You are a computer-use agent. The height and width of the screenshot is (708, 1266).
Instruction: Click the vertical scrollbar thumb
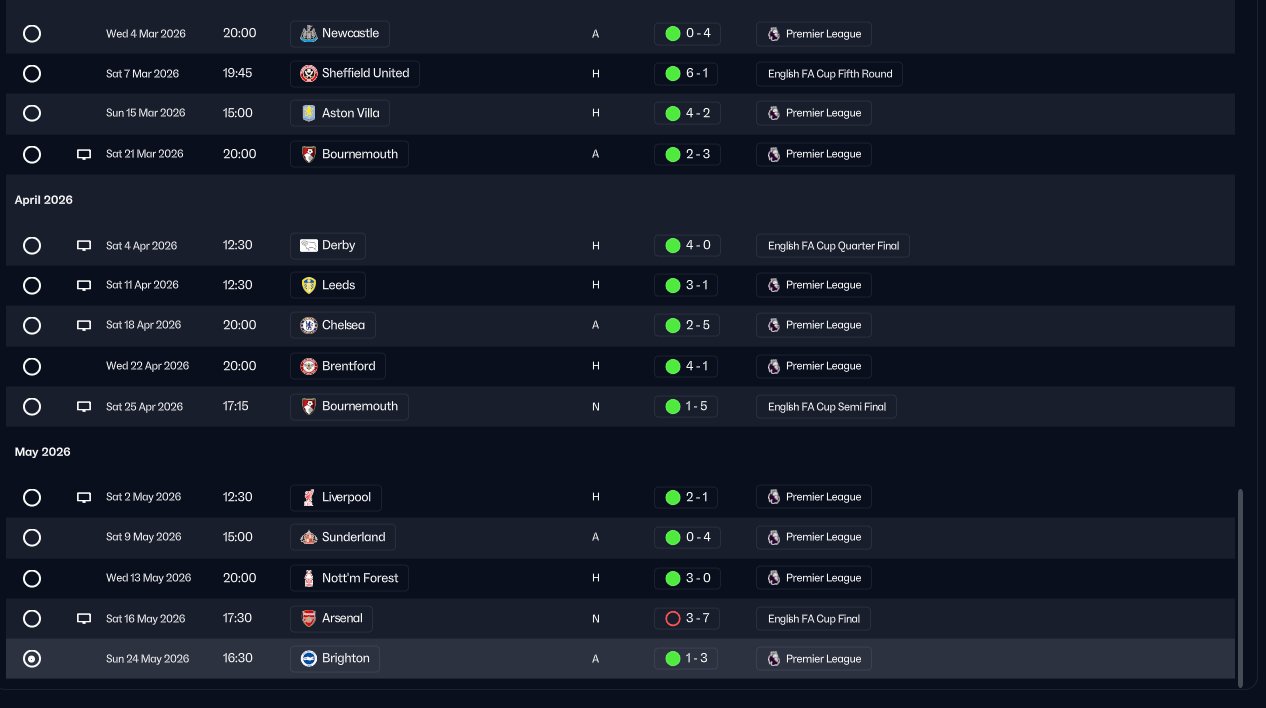pos(1241,588)
